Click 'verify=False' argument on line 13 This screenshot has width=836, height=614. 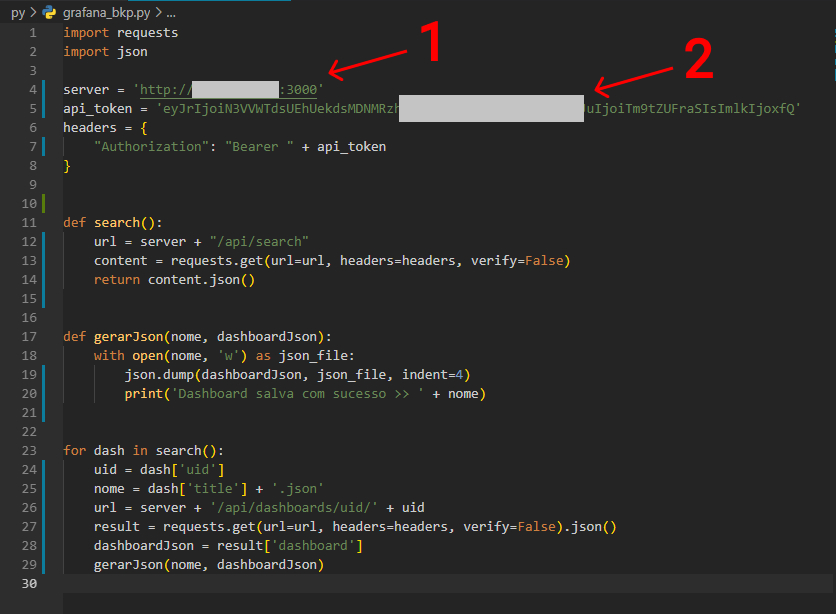[x=517, y=261]
